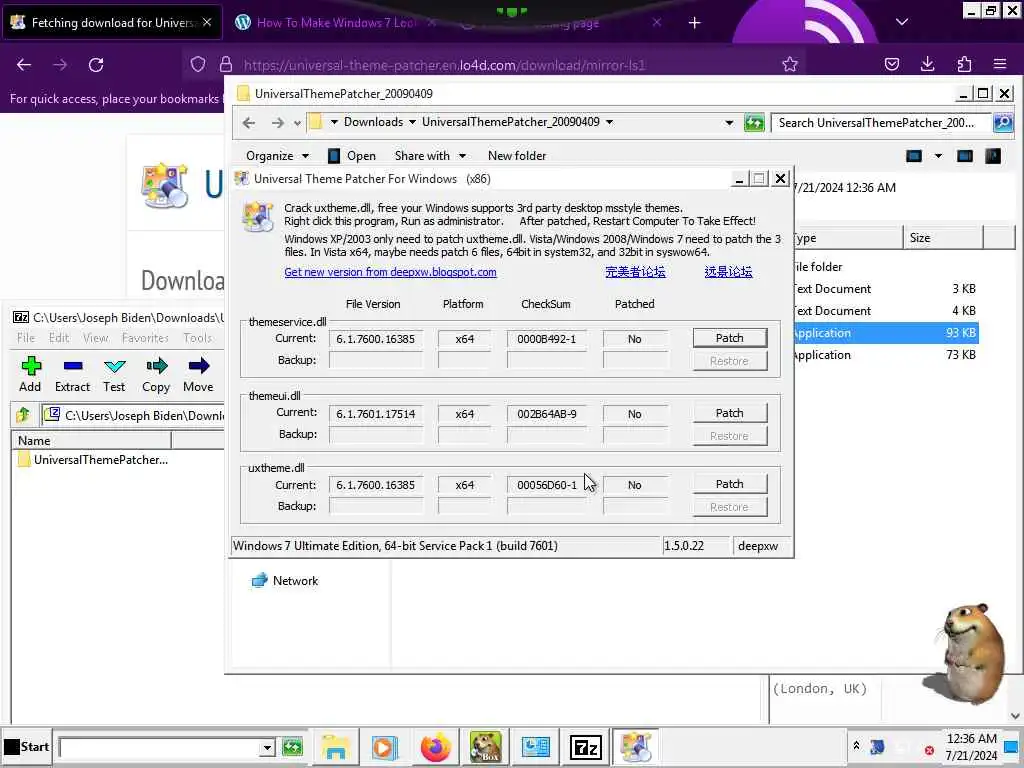The height and width of the screenshot is (768, 1024).
Task: Click Explorer search magnifier button
Action: pos(1003,122)
